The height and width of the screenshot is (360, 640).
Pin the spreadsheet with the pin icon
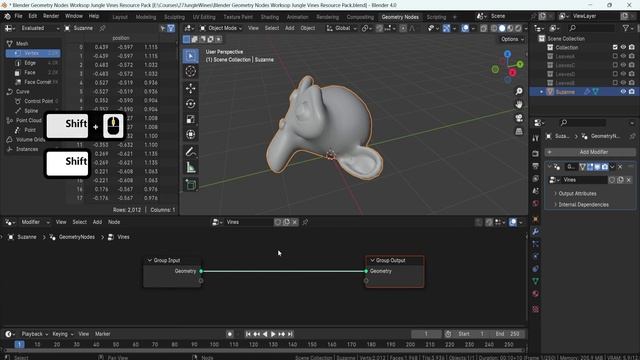coord(102,28)
